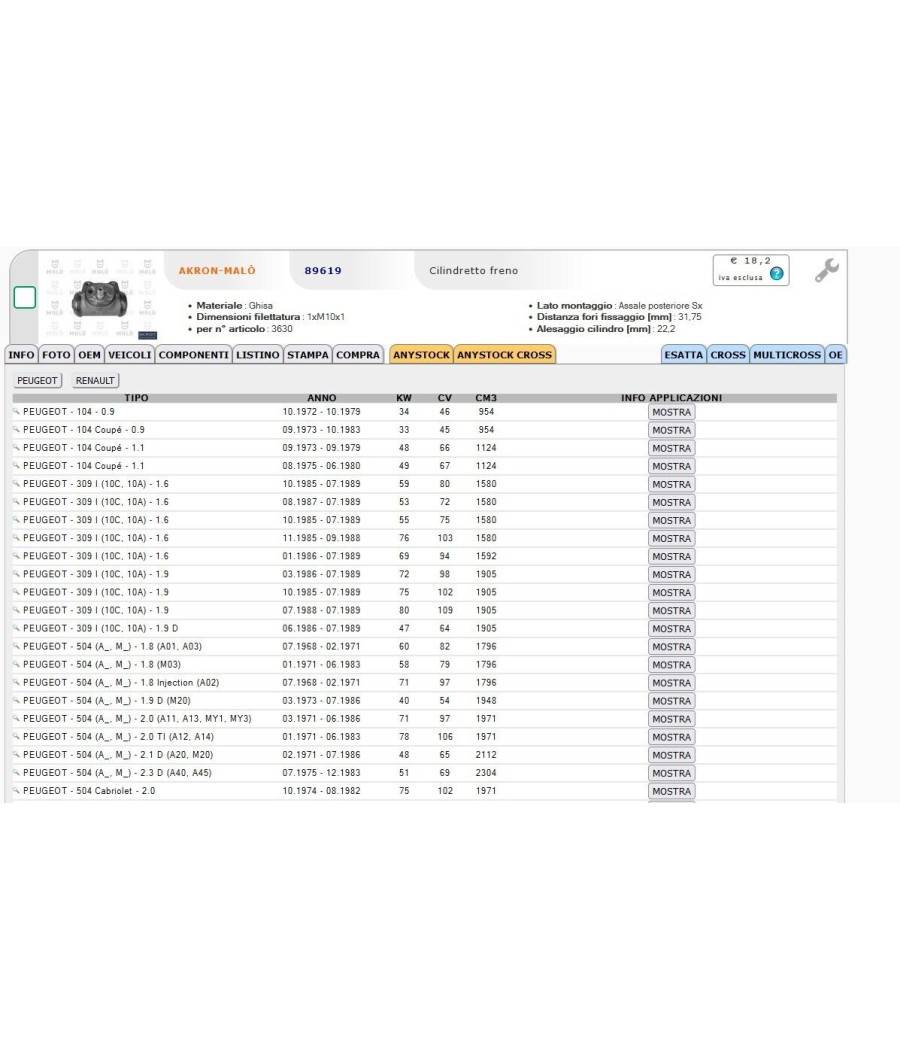The height and width of the screenshot is (1050, 900).
Task: Switch to the ESATTA tab
Action: click(684, 355)
